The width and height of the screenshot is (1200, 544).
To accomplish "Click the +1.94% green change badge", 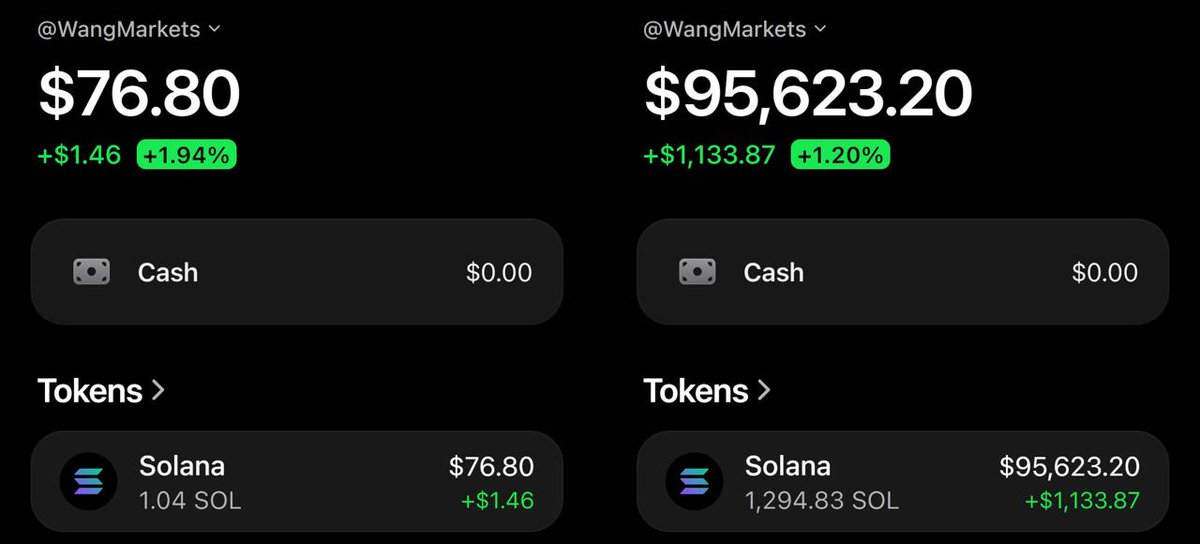I will 187,155.
